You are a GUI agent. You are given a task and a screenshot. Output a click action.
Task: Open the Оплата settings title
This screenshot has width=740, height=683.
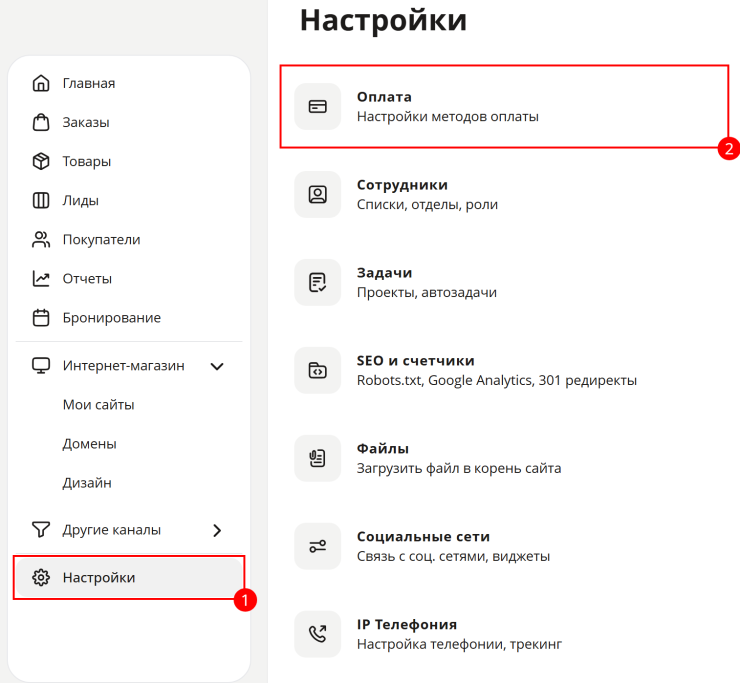pos(384,97)
